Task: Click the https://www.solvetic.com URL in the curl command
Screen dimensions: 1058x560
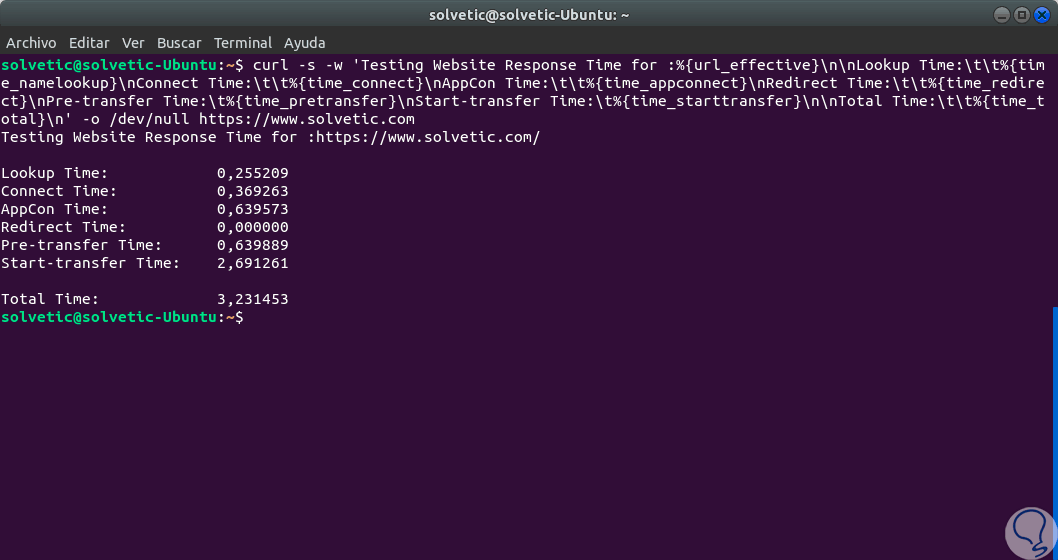Action: point(307,119)
